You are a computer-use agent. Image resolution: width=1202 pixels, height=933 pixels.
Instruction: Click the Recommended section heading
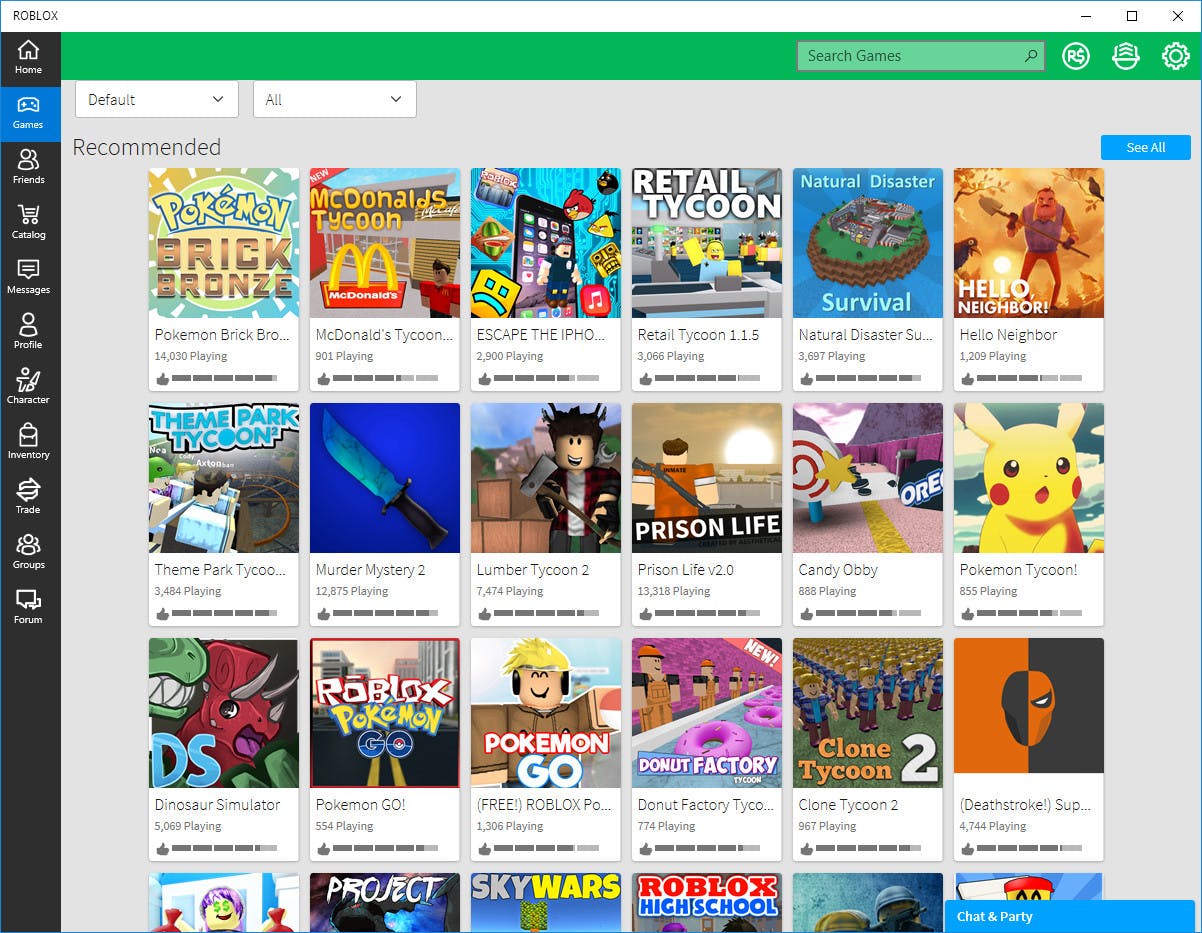tap(147, 147)
